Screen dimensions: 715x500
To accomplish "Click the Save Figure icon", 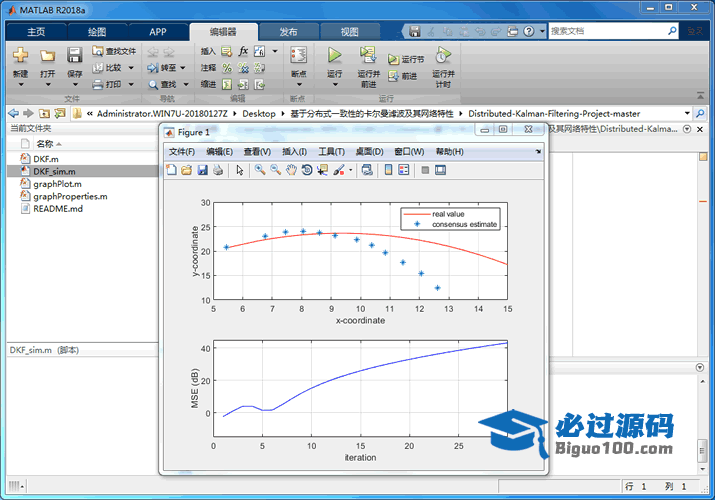I will click(x=203, y=170).
